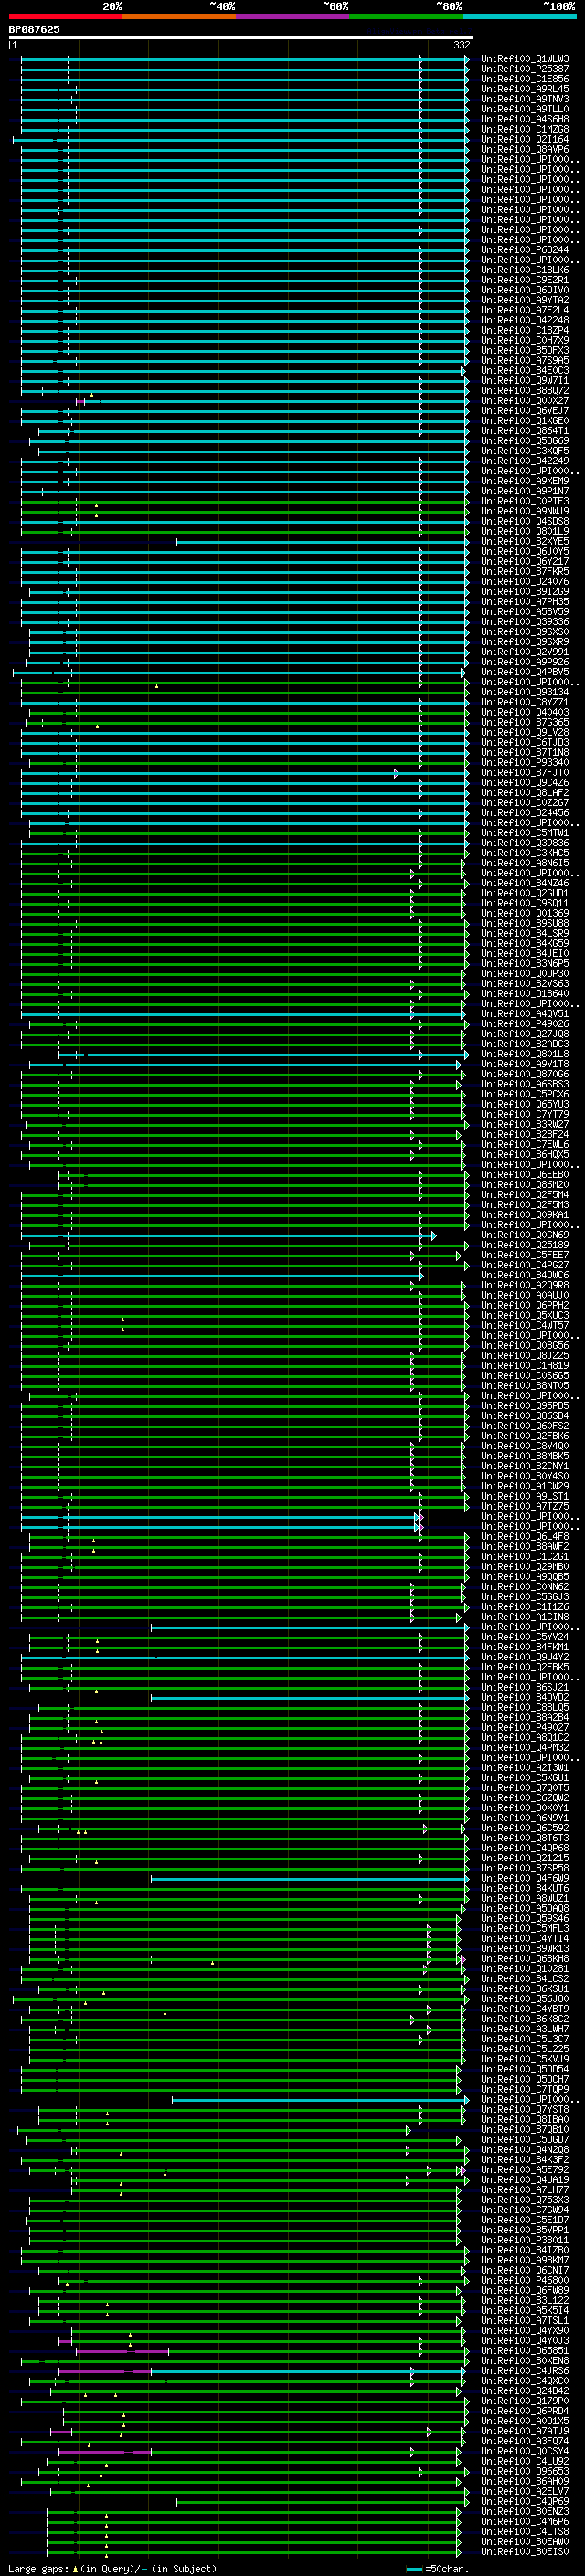Viewport: 585px width, 2576px height.
Task: Select hit label UniRef100_C1E856
Action: click(525, 79)
